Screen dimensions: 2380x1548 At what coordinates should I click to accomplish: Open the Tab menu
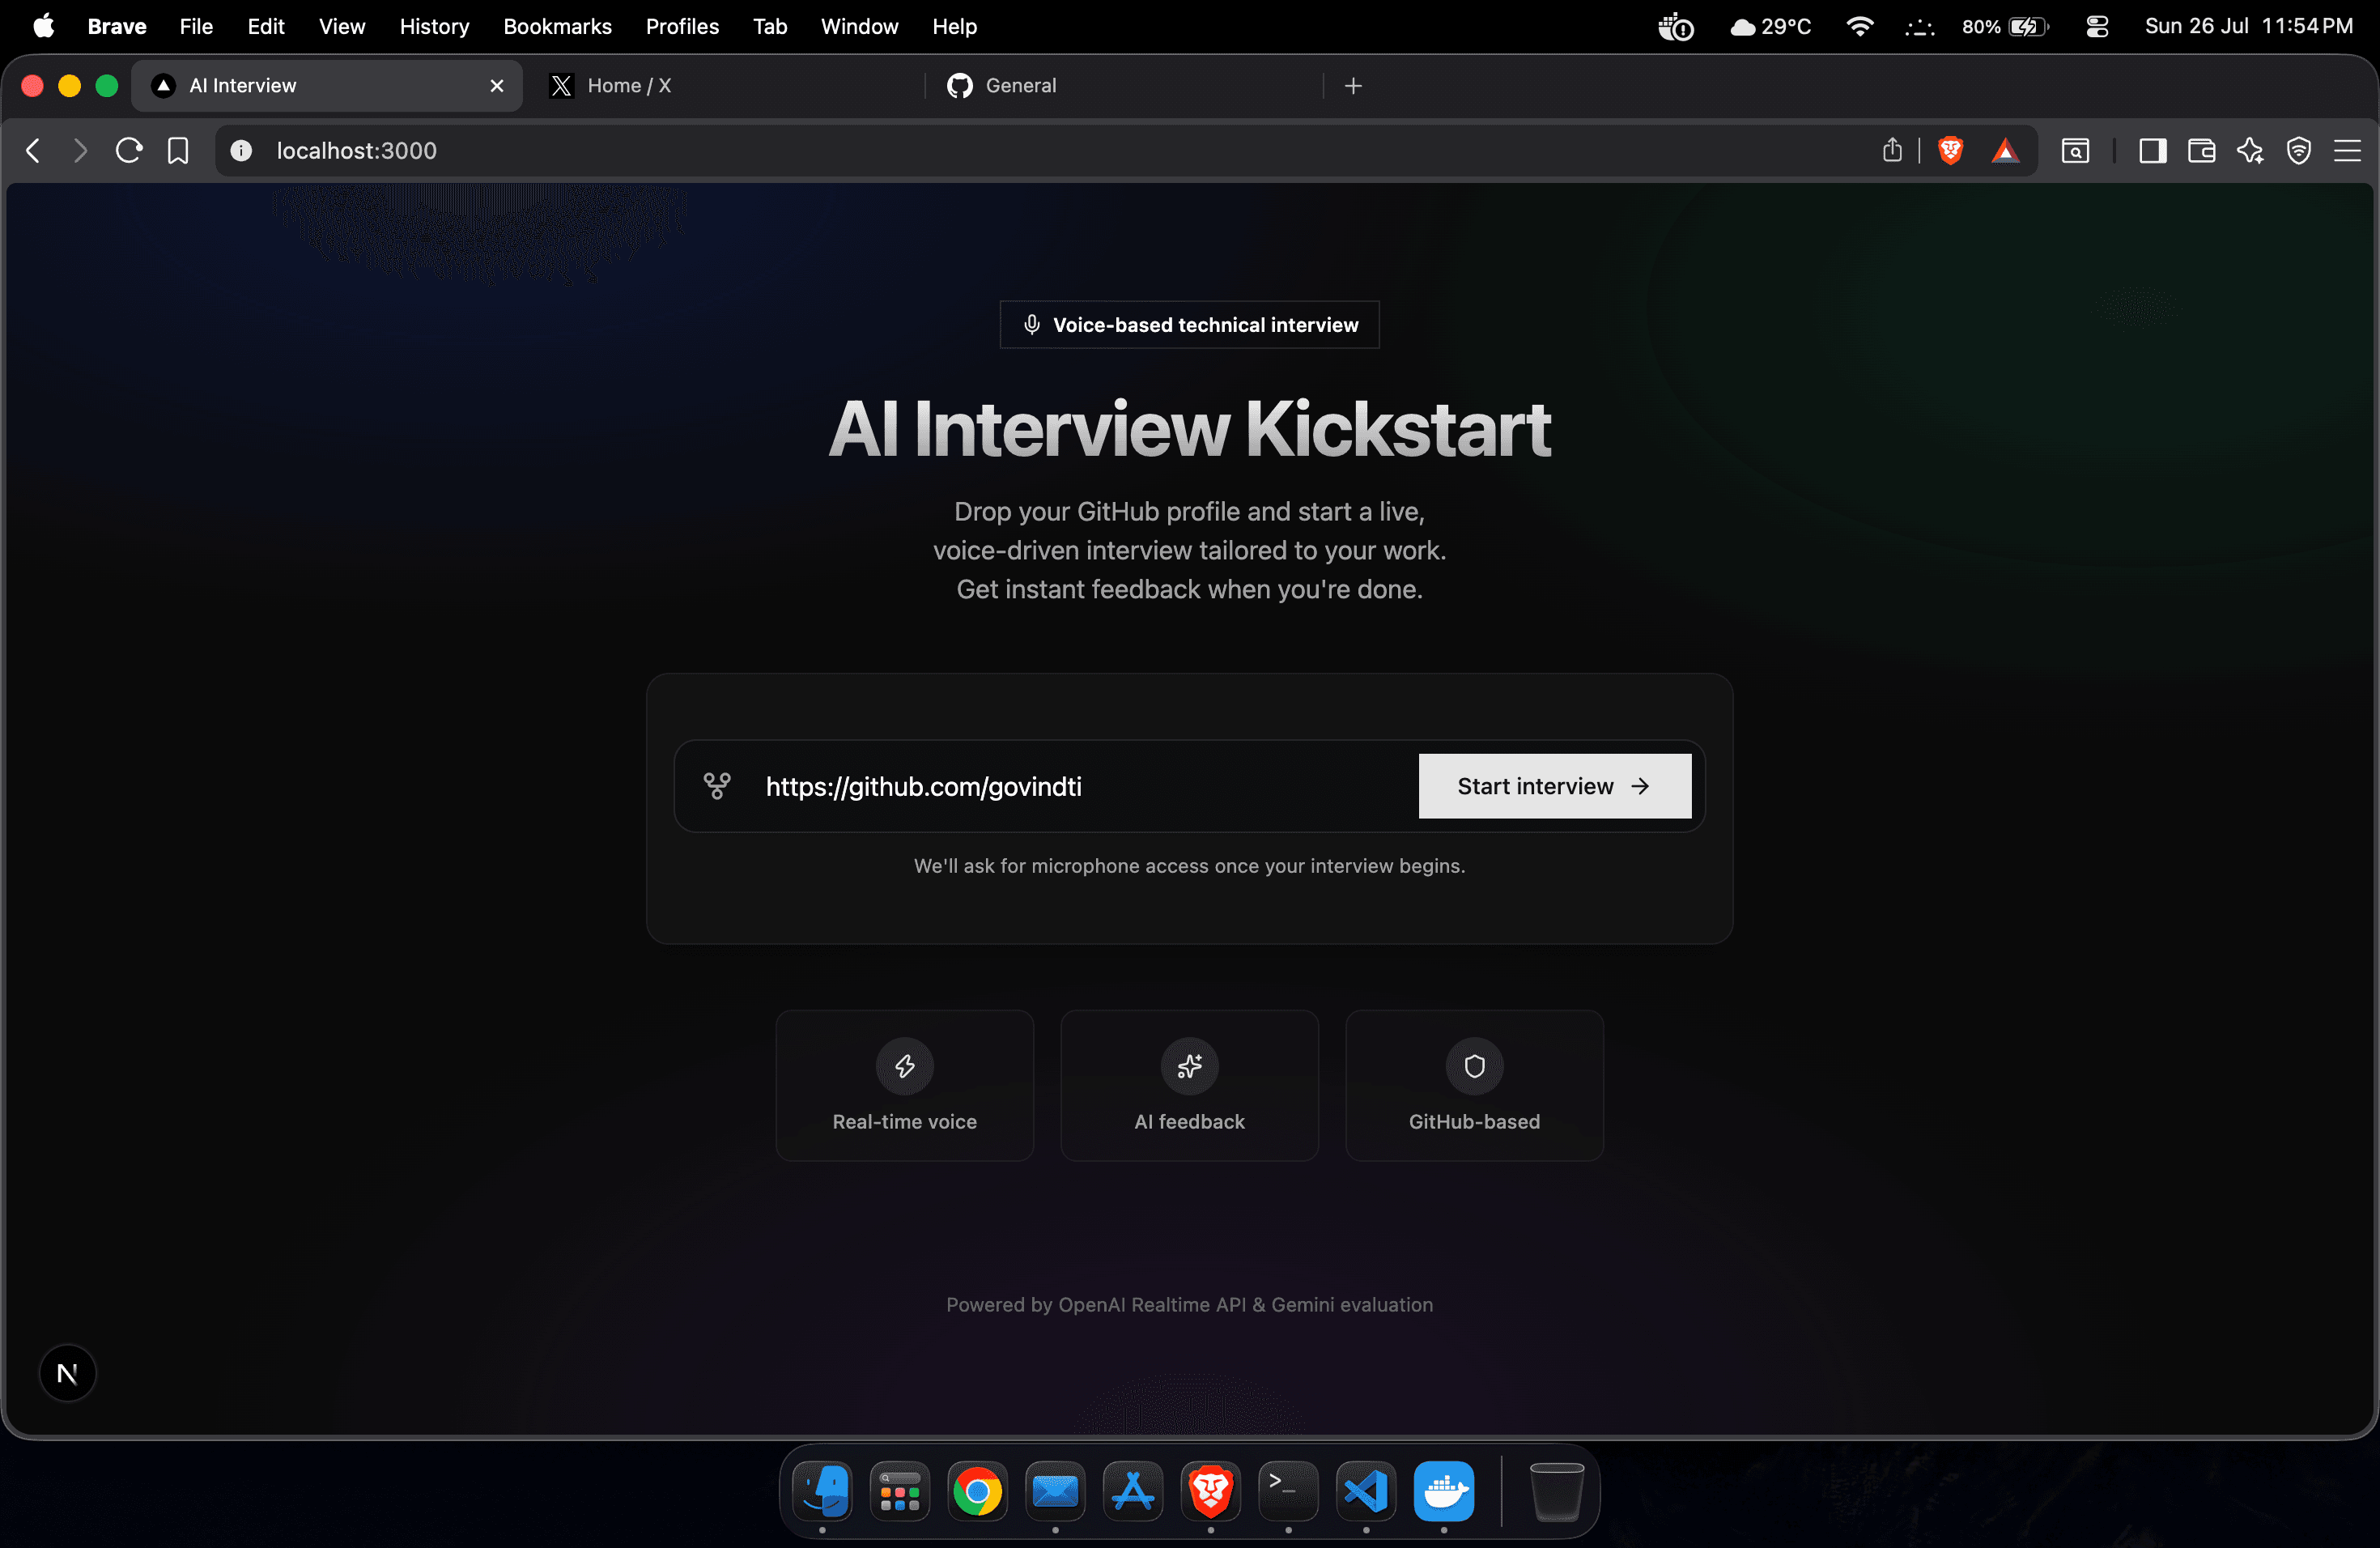770,26
